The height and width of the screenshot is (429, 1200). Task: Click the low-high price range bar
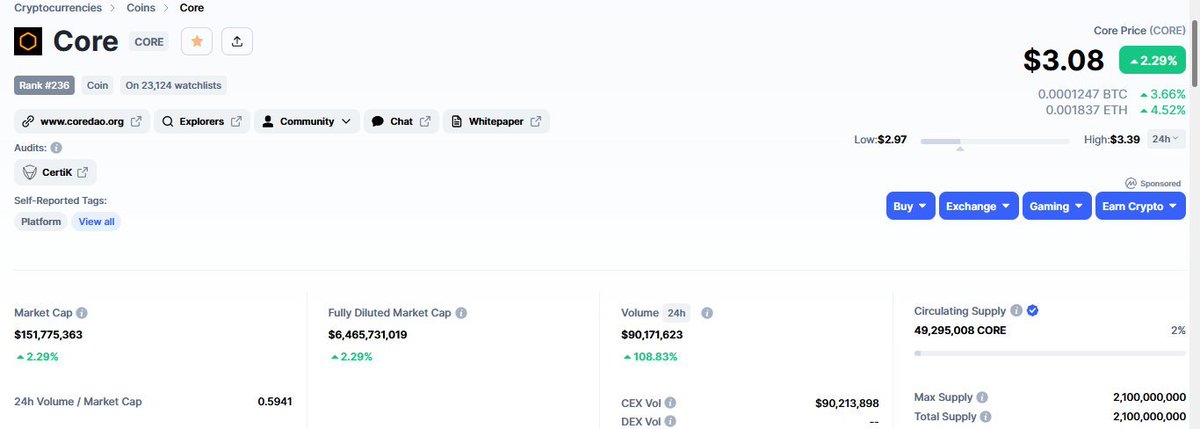pyautogui.click(x=995, y=142)
